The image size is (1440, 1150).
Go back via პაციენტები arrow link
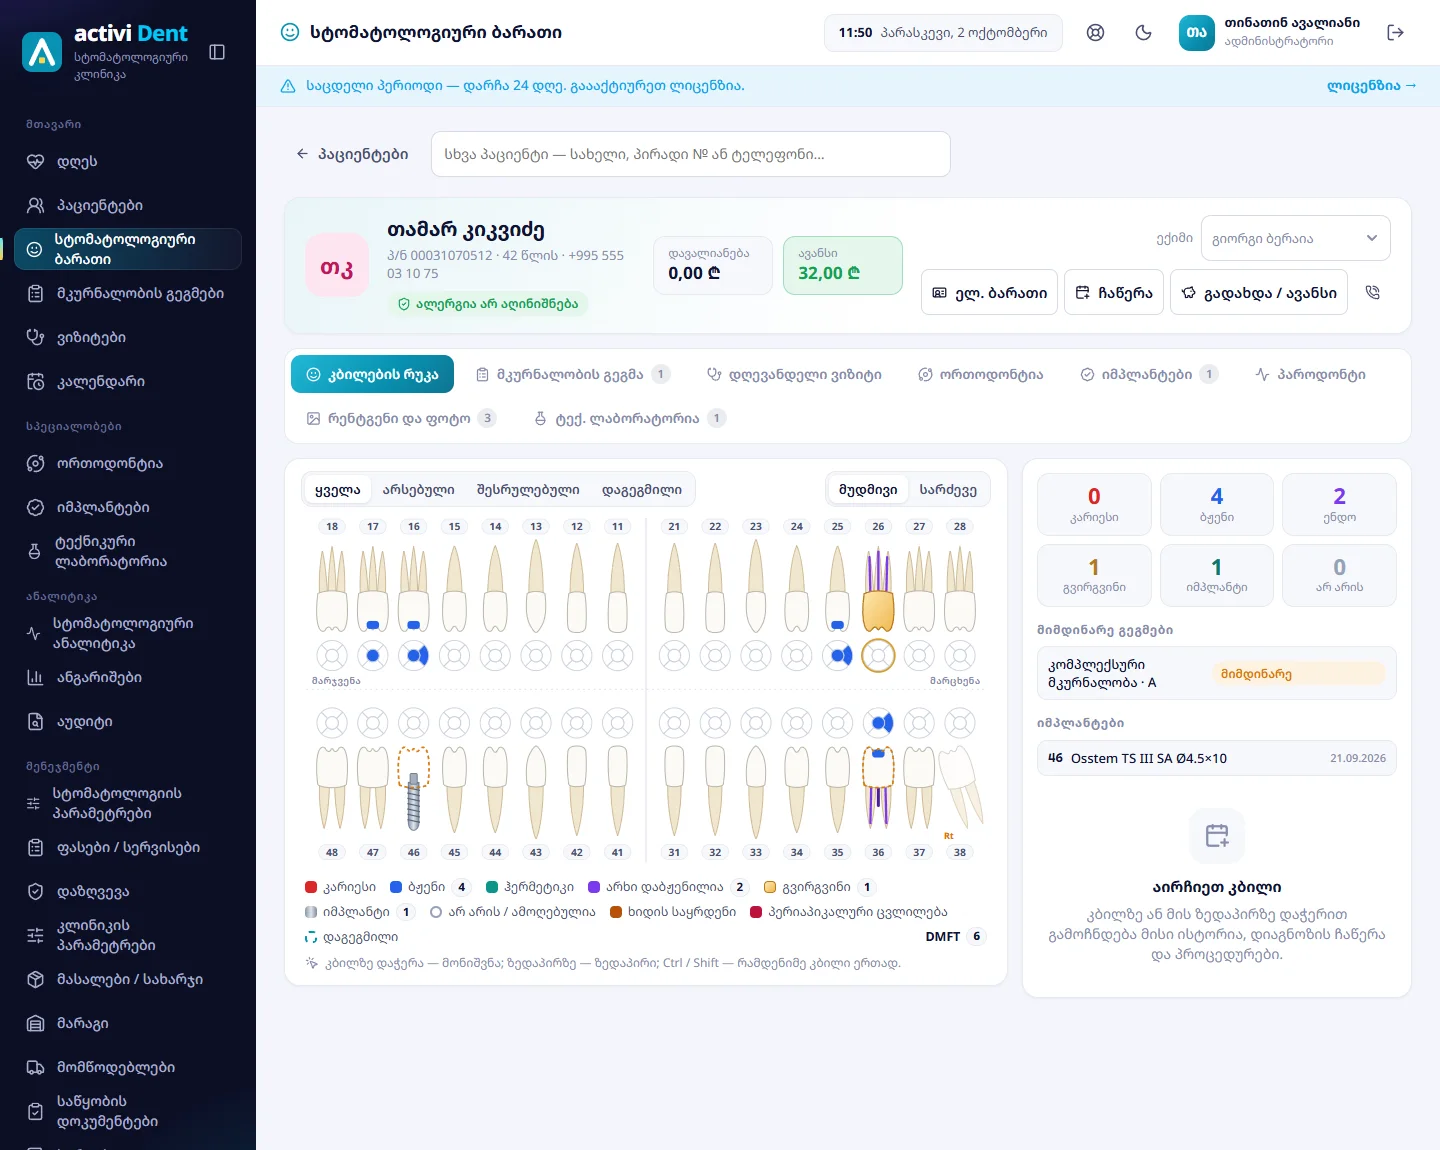click(352, 154)
